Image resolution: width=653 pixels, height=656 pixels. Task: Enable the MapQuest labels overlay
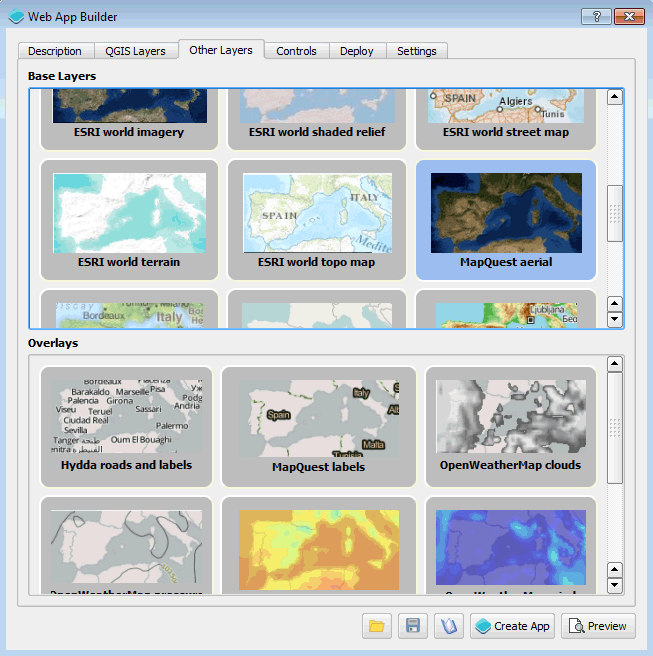tap(318, 425)
